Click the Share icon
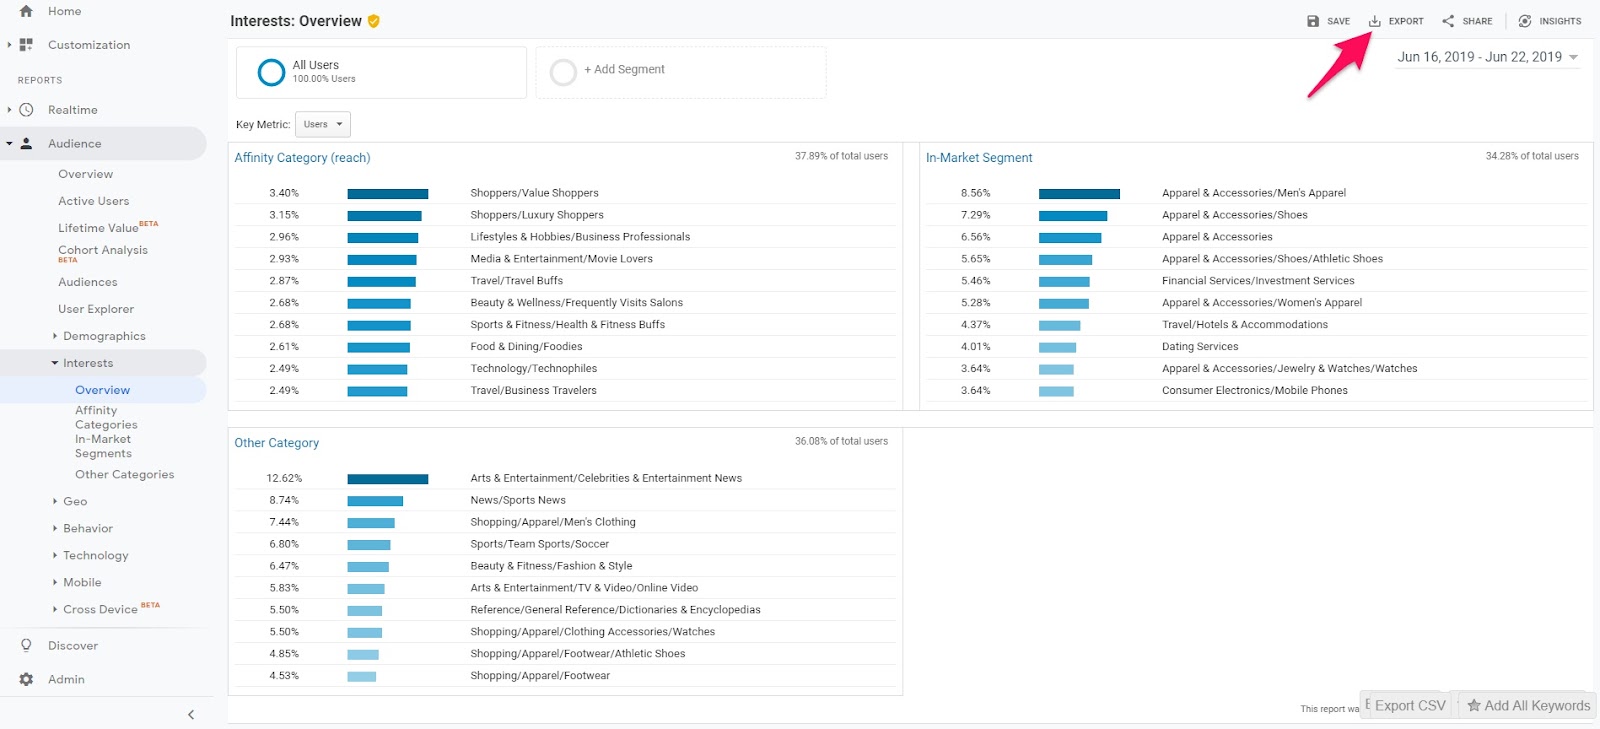The image size is (1600, 729). (1448, 21)
